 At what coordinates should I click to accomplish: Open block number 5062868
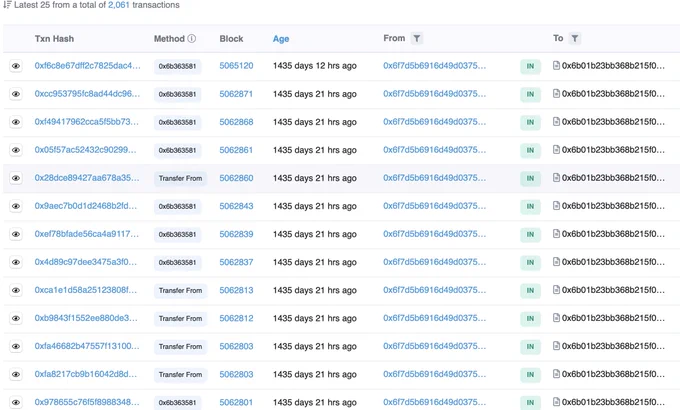[x=236, y=122]
